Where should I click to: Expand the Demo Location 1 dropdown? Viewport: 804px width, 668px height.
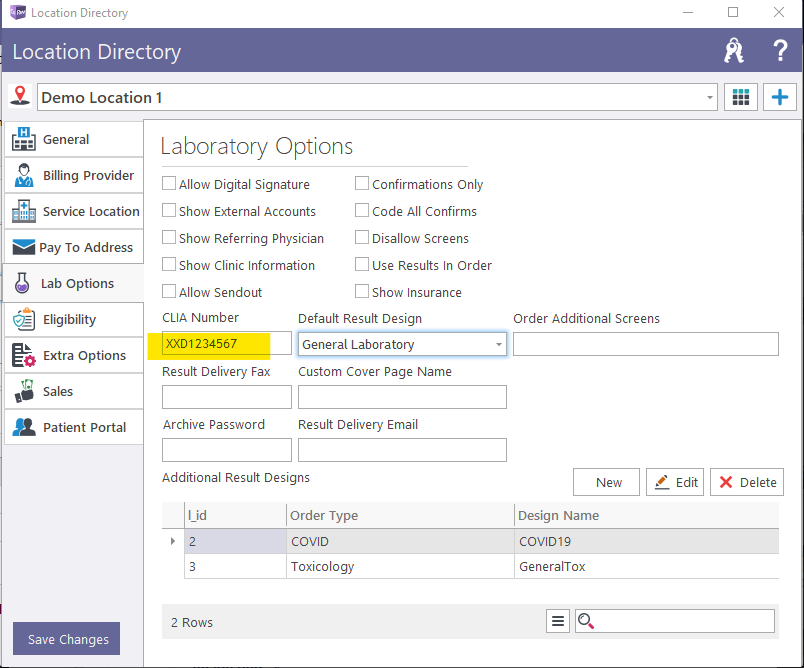click(x=710, y=98)
